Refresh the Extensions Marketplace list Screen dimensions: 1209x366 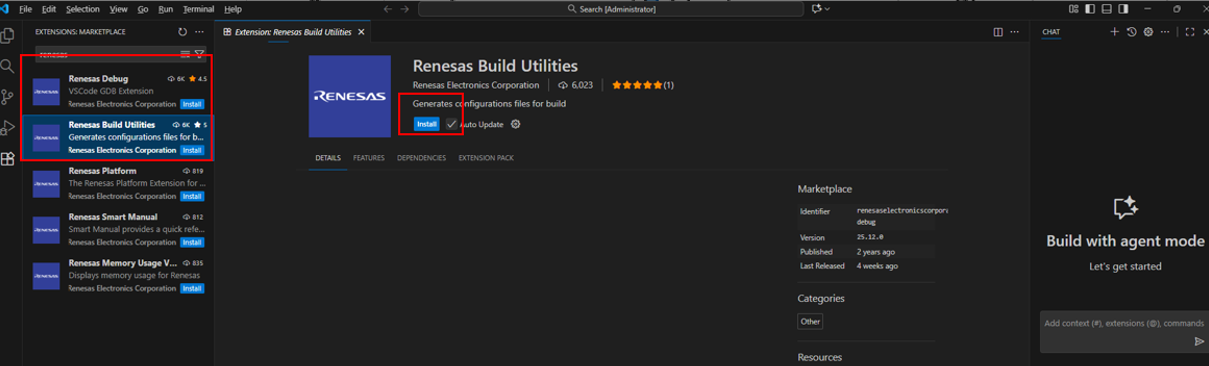point(183,32)
